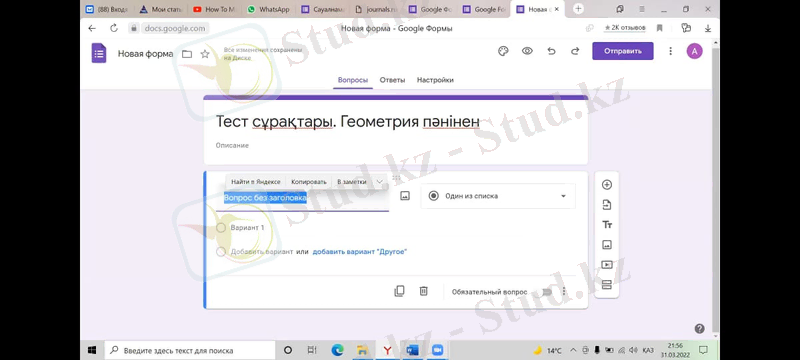The image size is (800, 360).
Task: Delete the current question with the trash icon
Action: click(x=423, y=291)
